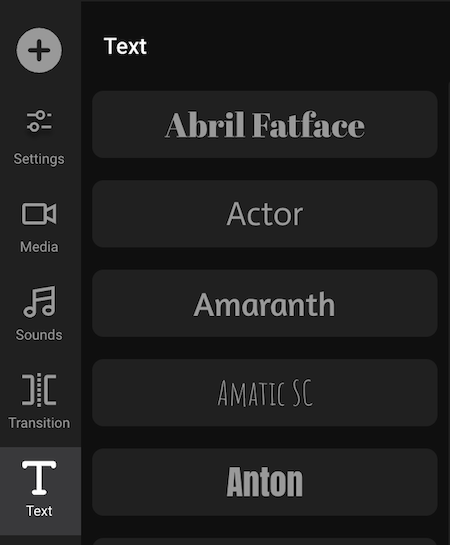Image resolution: width=450 pixels, height=545 pixels.
Task: Pick the Amaranth font option
Action: click(x=265, y=303)
